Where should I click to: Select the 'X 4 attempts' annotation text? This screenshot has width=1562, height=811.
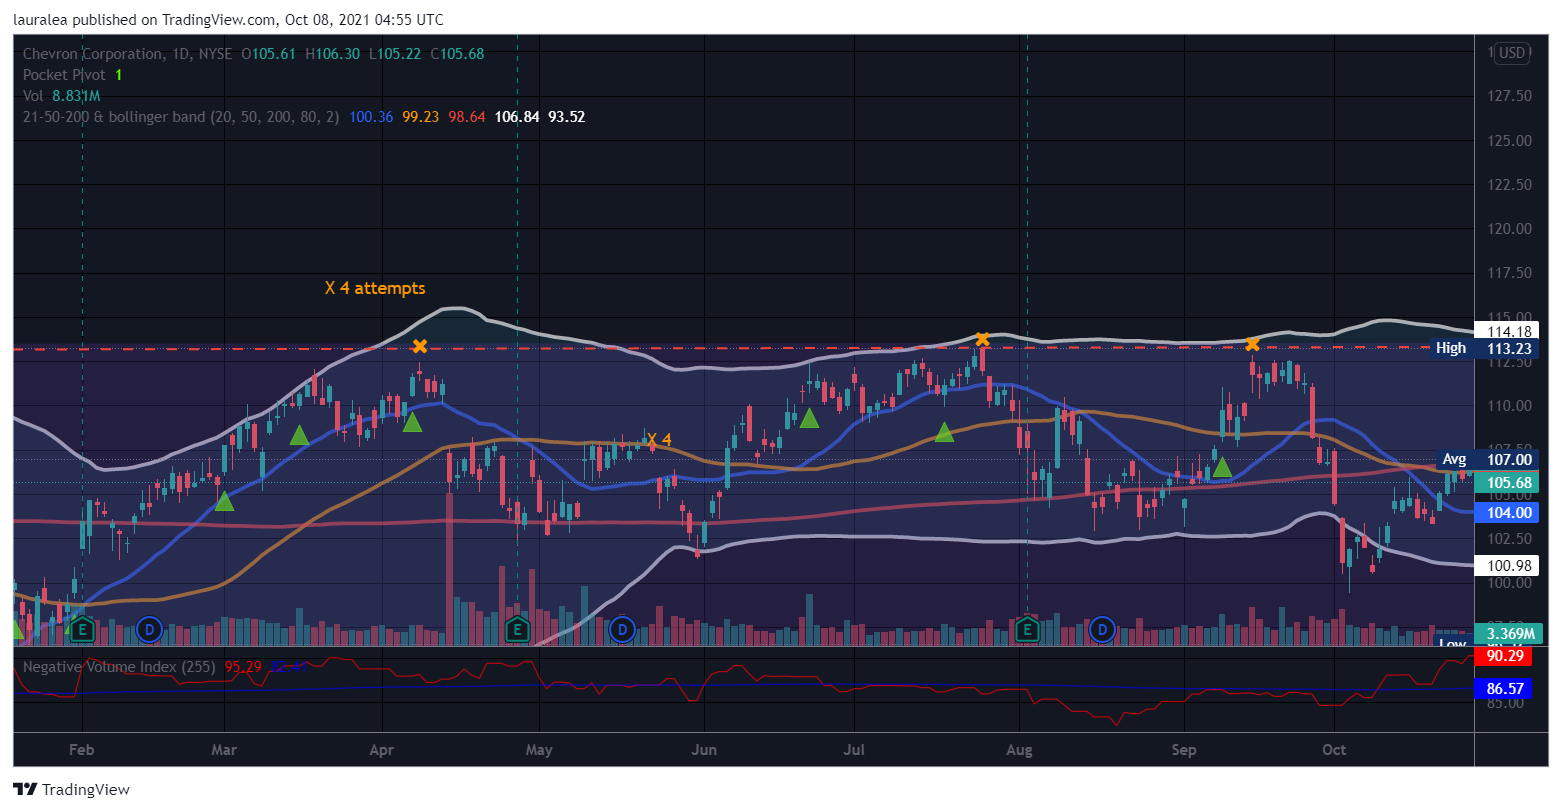[x=375, y=288]
